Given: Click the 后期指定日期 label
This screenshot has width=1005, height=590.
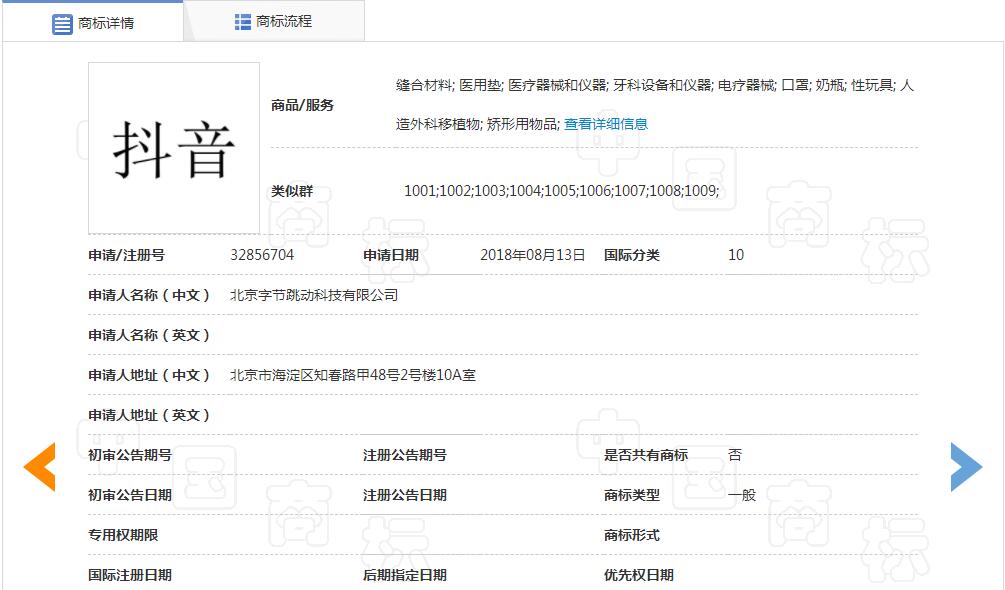Looking at the screenshot, I should pos(405,575).
